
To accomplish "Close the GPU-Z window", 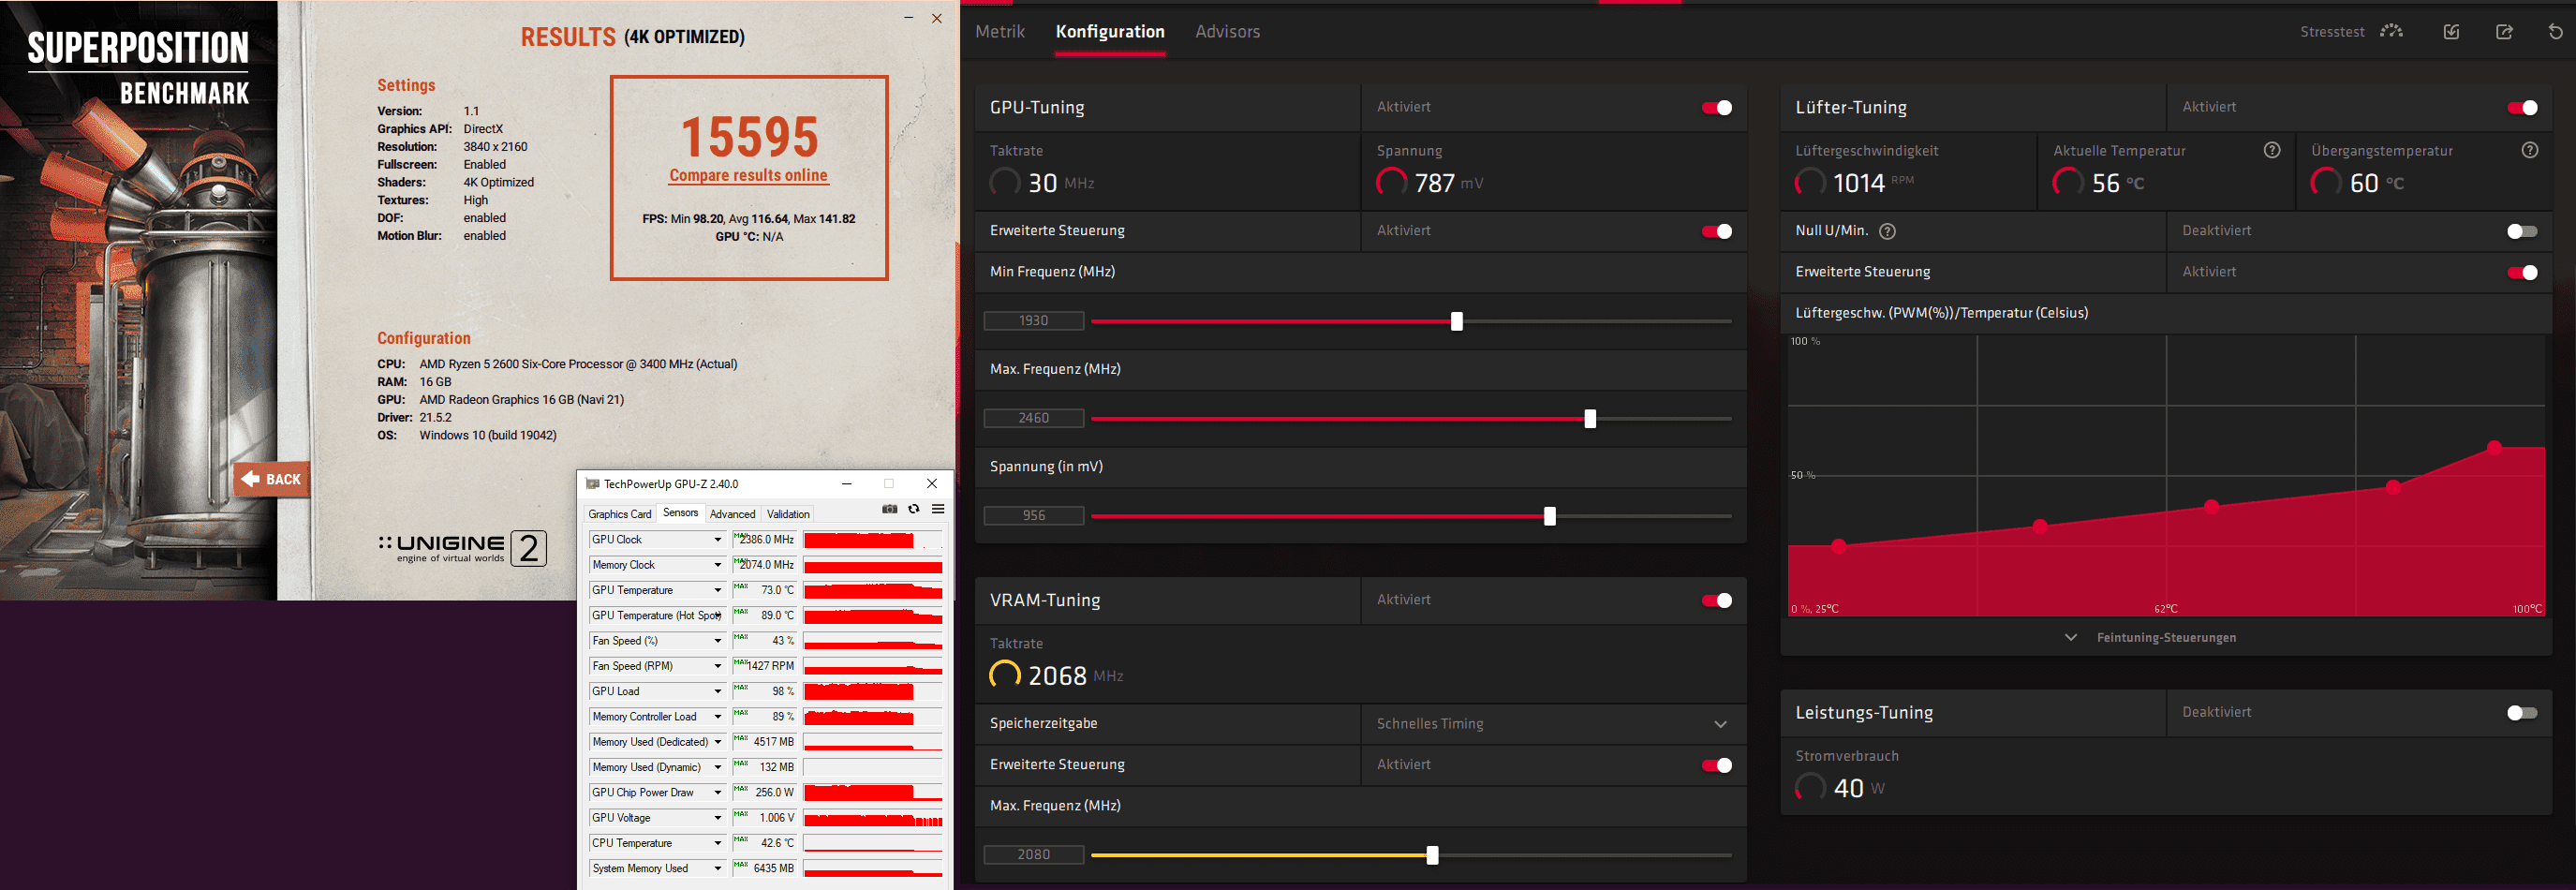I will 932,484.
